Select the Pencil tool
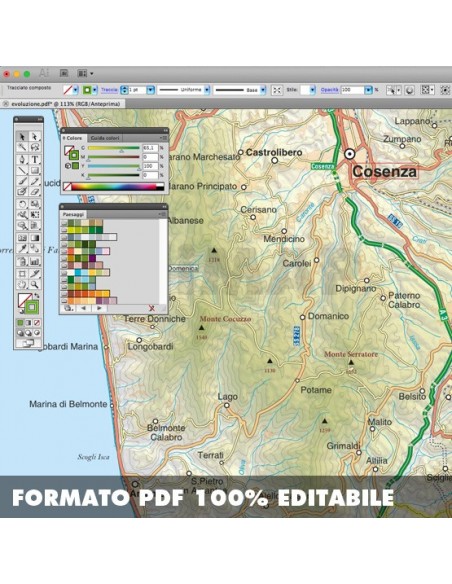This screenshot has height=584, width=452. (35, 181)
